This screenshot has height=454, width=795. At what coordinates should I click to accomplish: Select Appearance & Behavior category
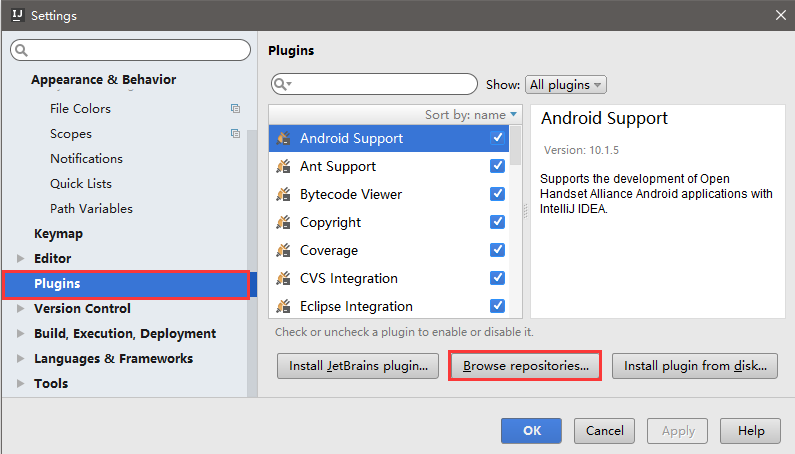click(x=103, y=80)
